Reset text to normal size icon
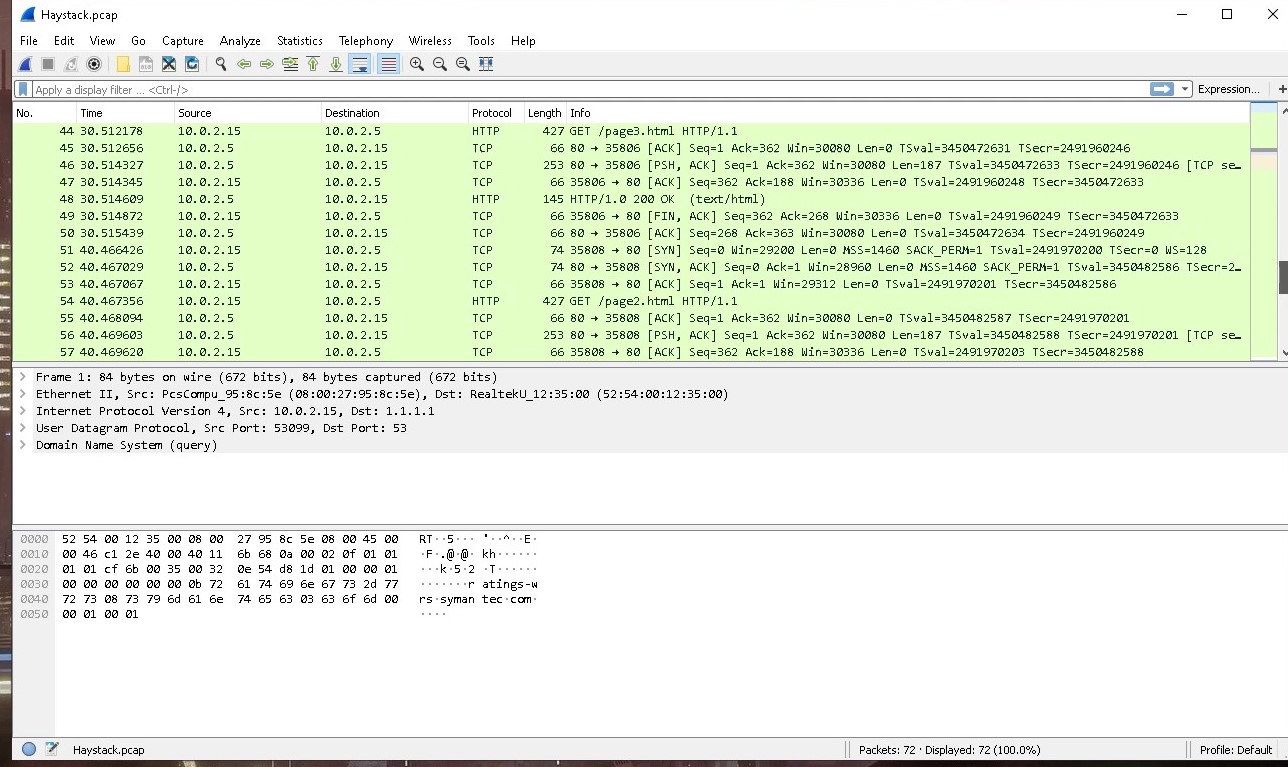 pyautogui.click(x=463, y=64)
